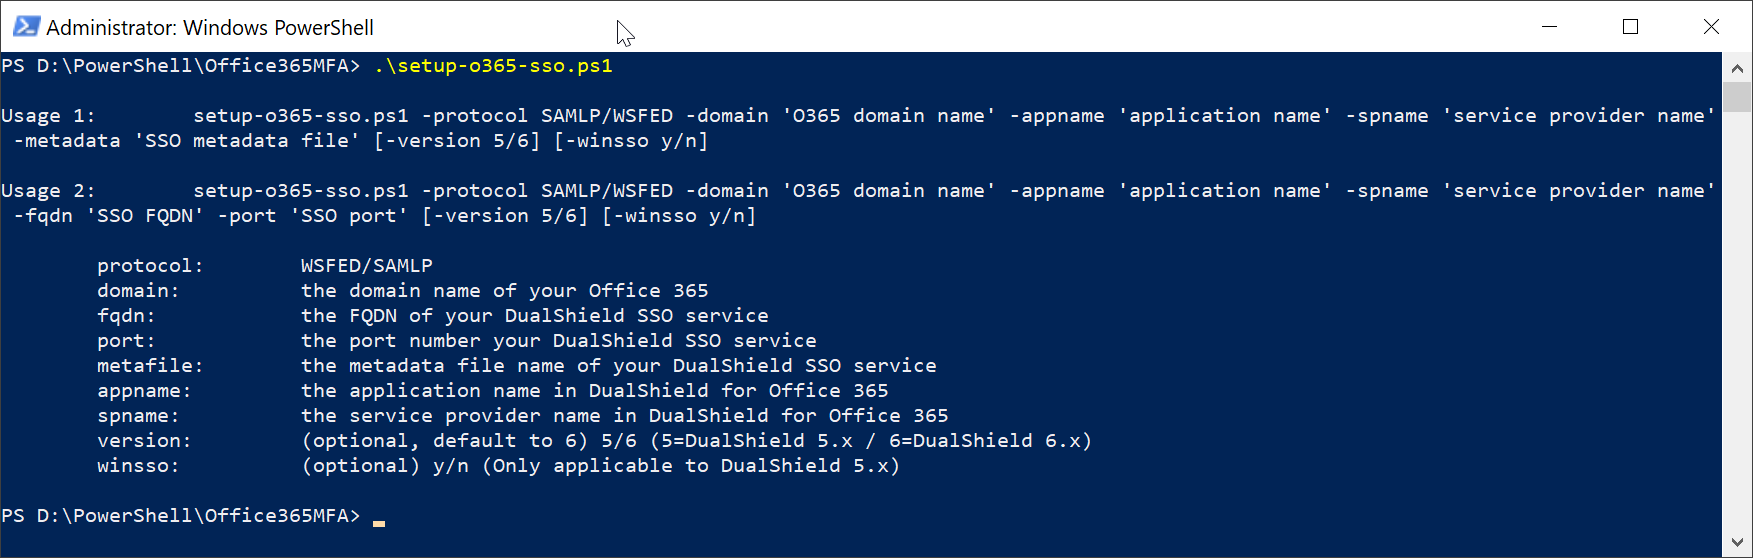Screen dimensions: 1753x558
Task: Click the scrollbar up arrow
Action: click(x=1737, y=68)
